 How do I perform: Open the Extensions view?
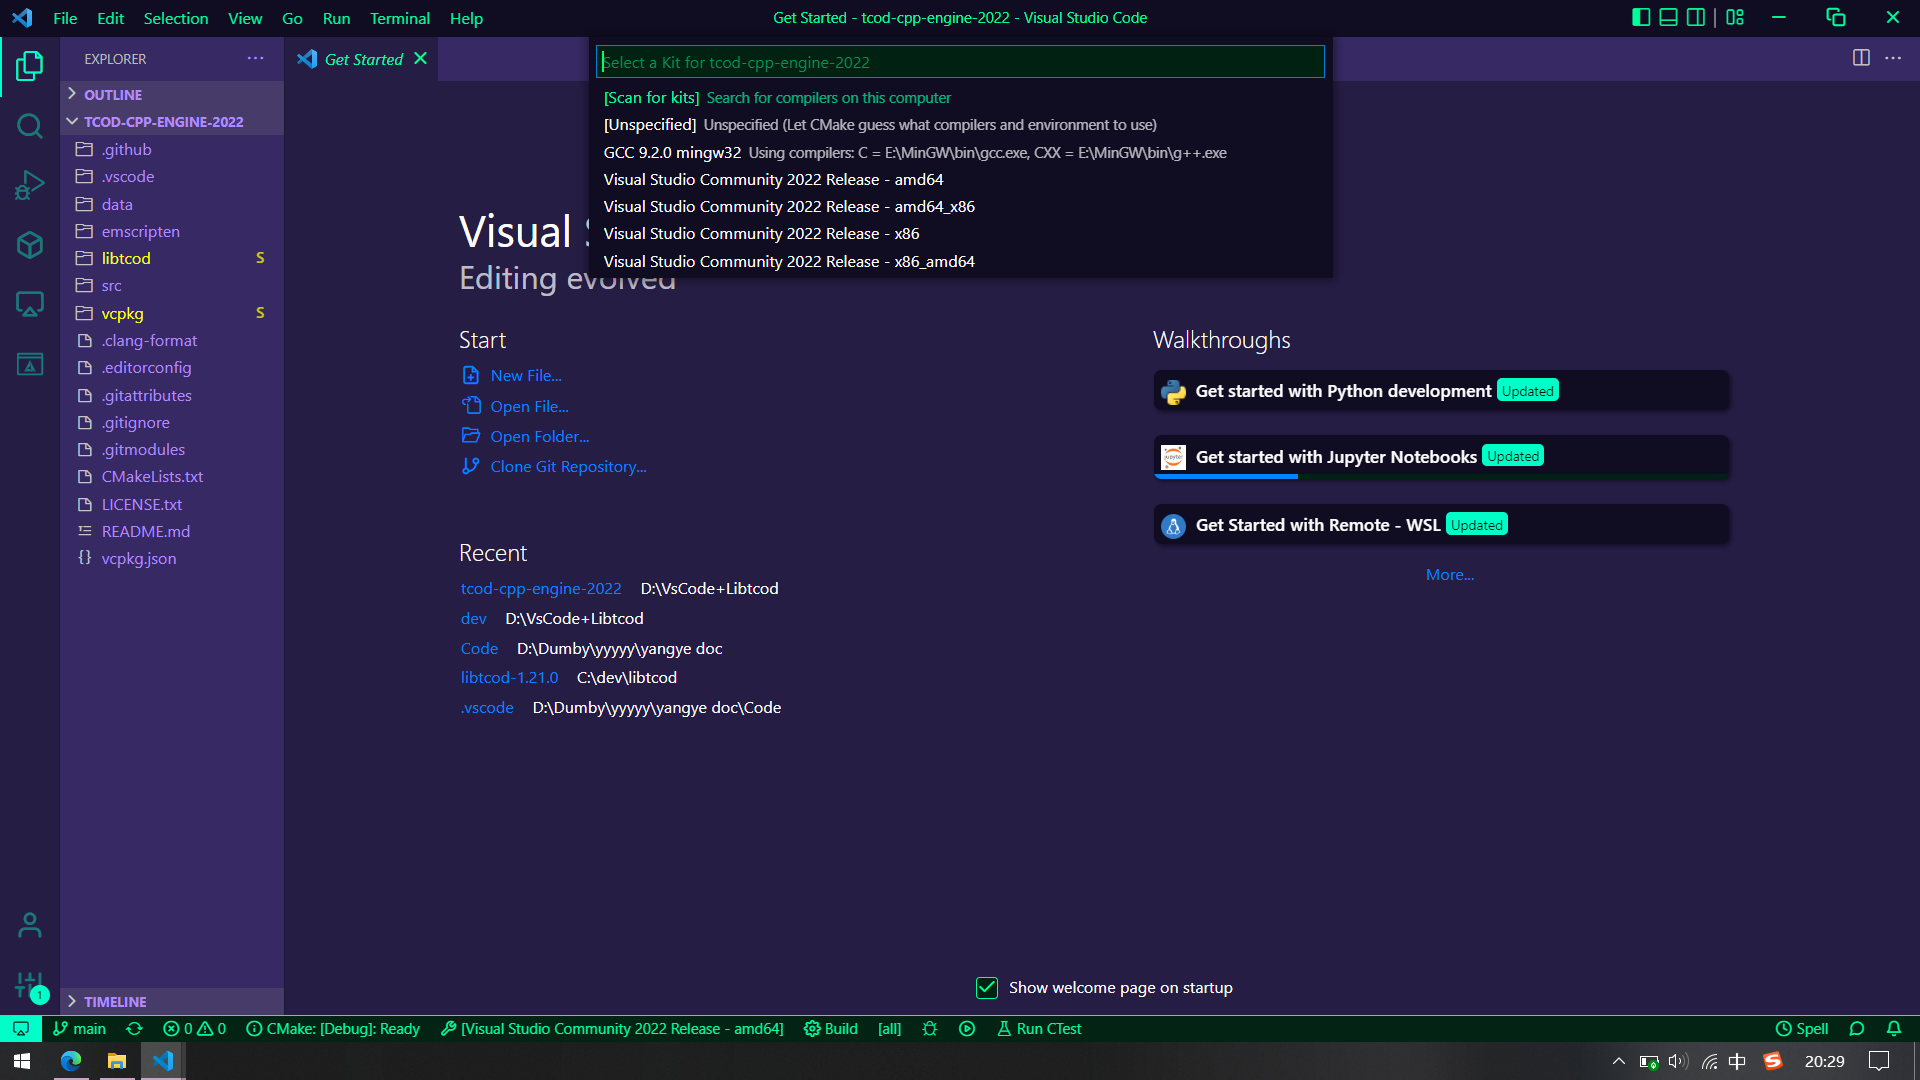point(30,245)
